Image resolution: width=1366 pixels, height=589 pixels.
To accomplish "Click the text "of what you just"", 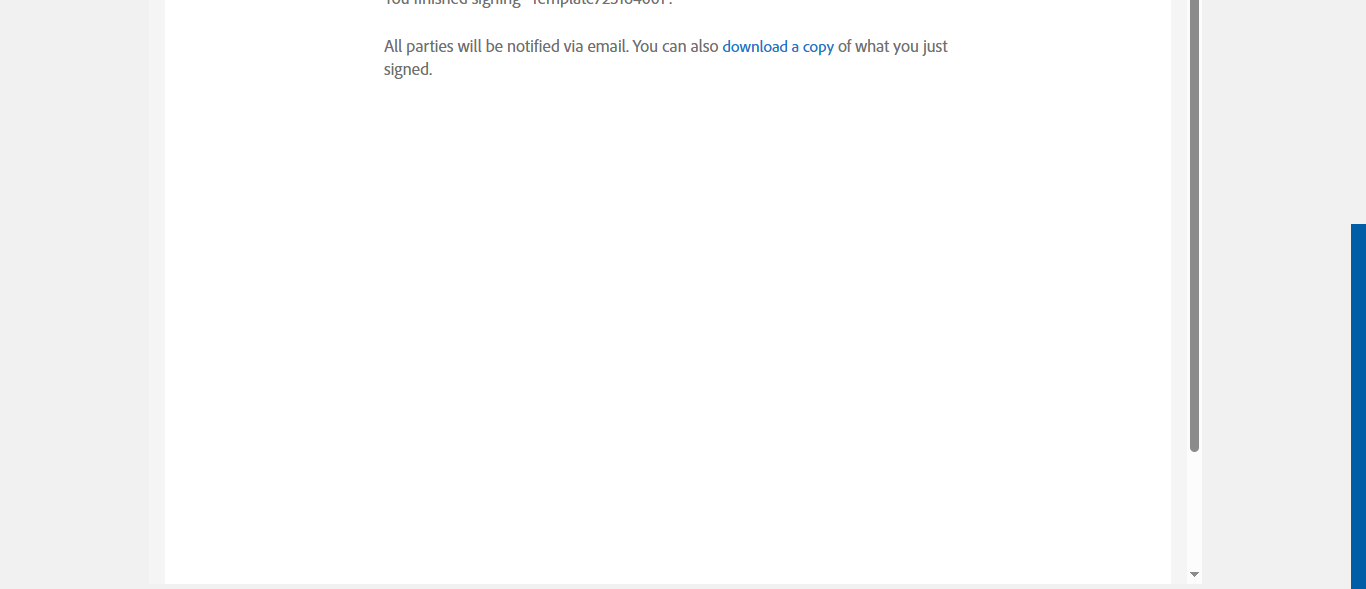I will pyautogui.click(x=892, y=47).
